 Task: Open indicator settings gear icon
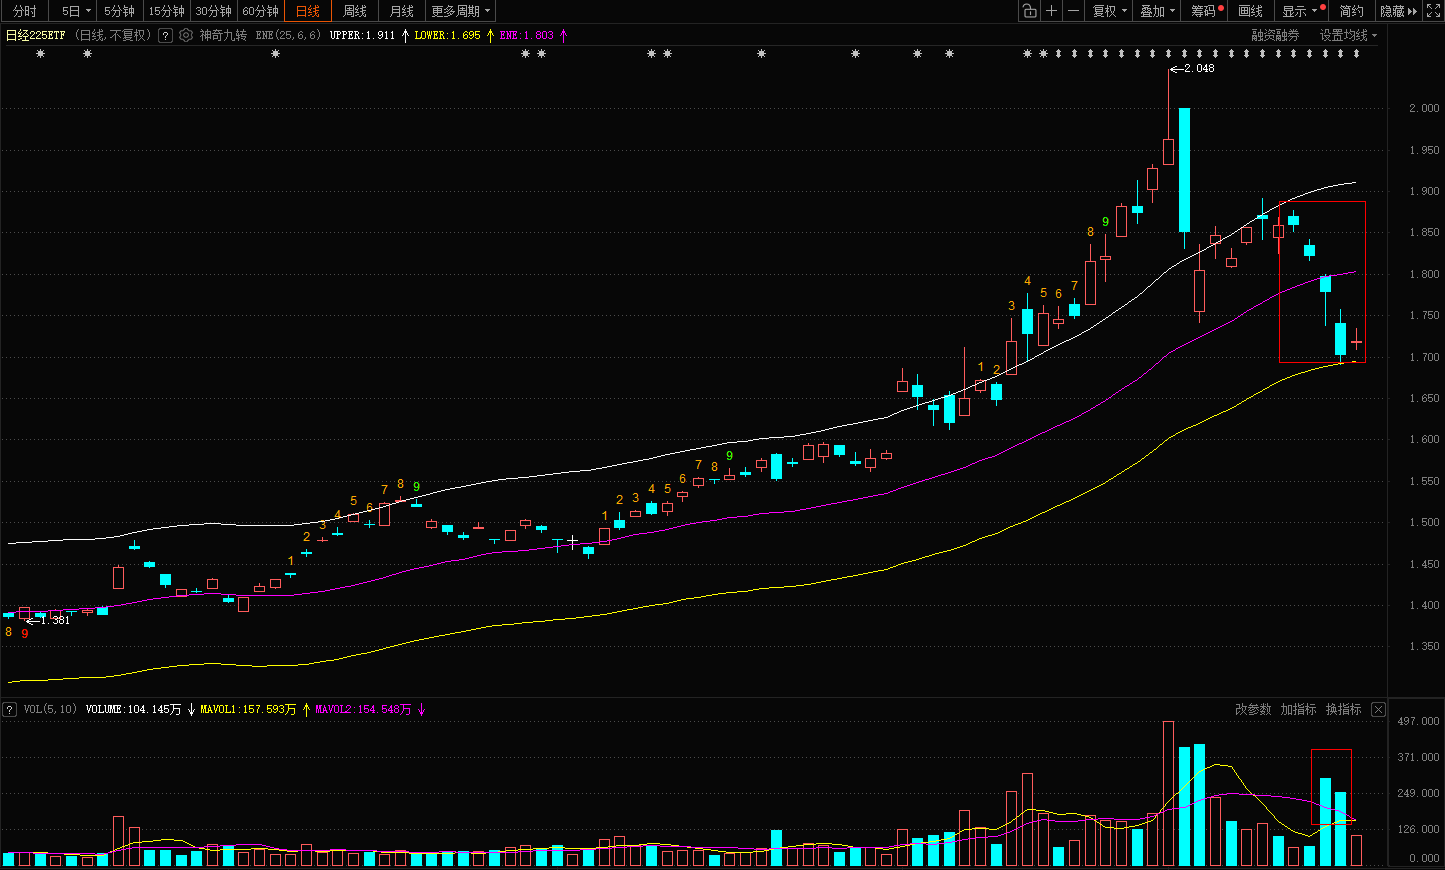point(186,35)
